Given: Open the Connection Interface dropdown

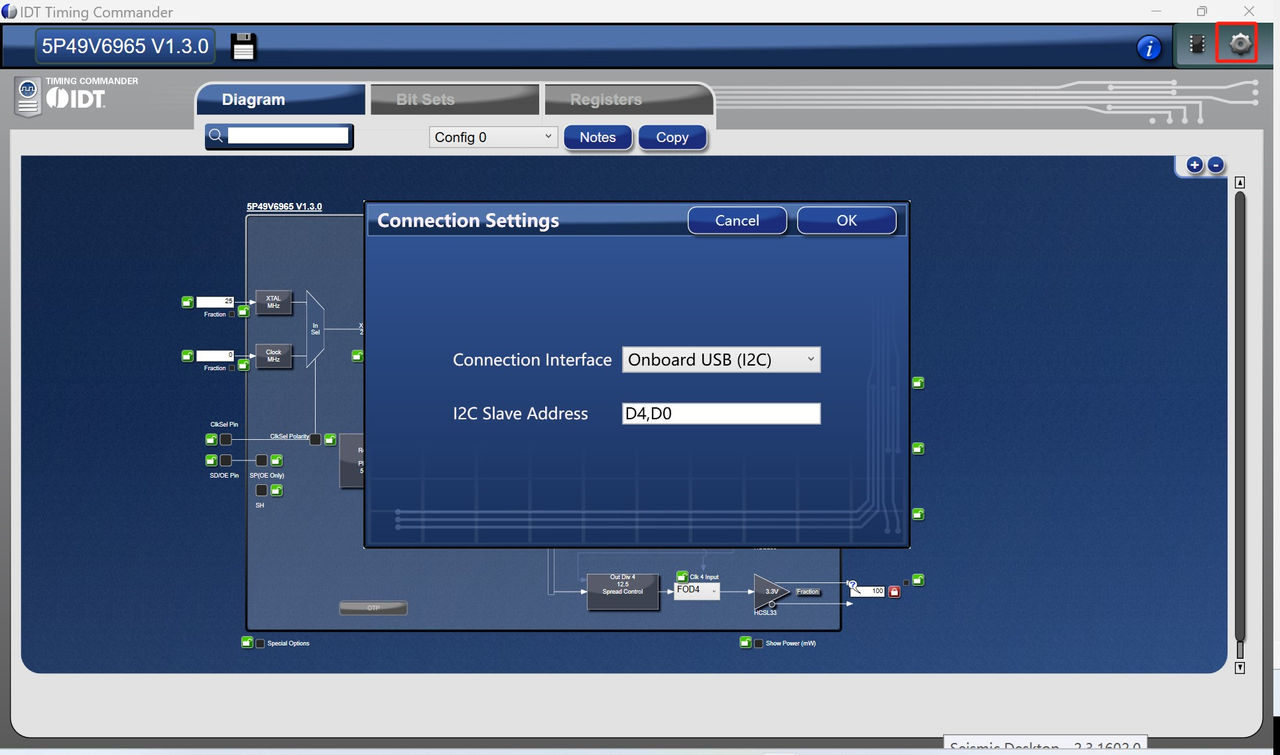Looking at the screenshot, I should coord(721,360).
